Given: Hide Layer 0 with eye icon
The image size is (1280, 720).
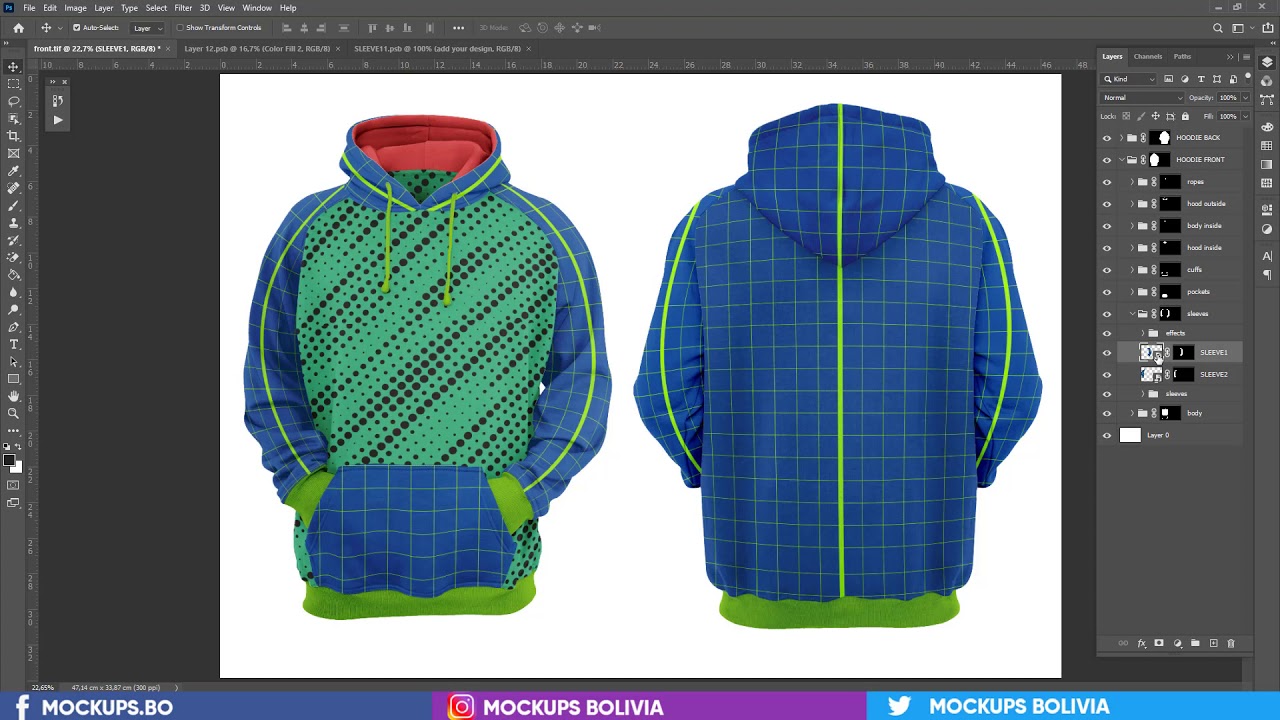Looking at the screenshot, I should tap(1106, 436).
